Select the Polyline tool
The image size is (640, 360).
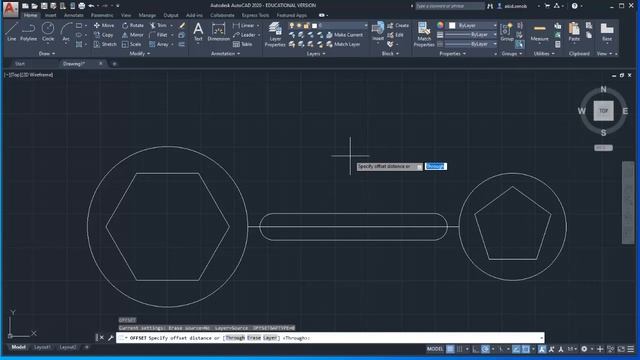[x=29, y=32]
